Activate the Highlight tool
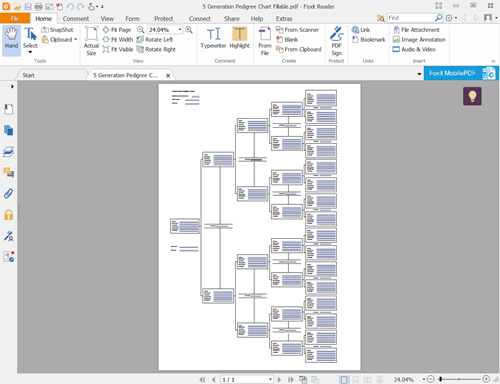500x384 pixels. 239,38
